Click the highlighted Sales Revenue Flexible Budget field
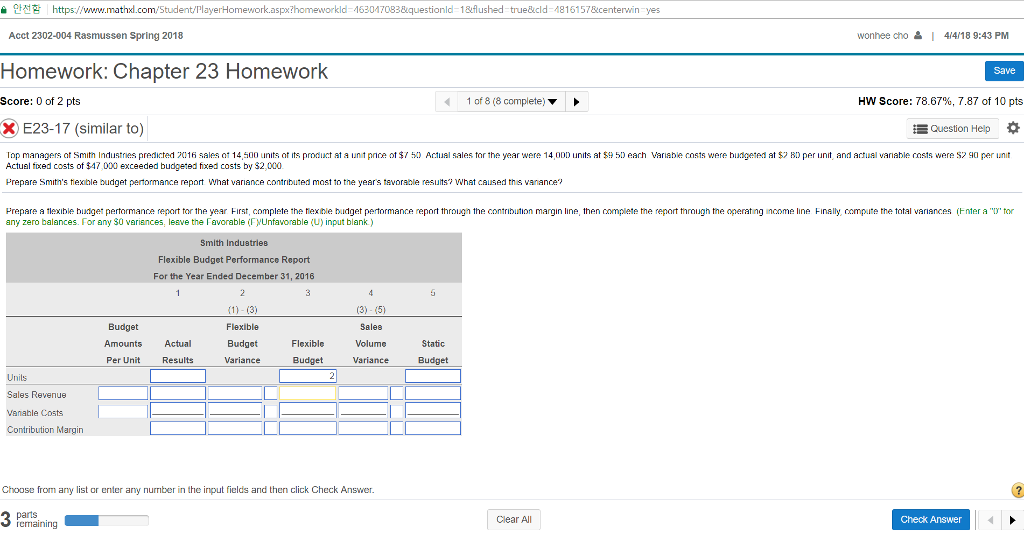 [308, 393]
